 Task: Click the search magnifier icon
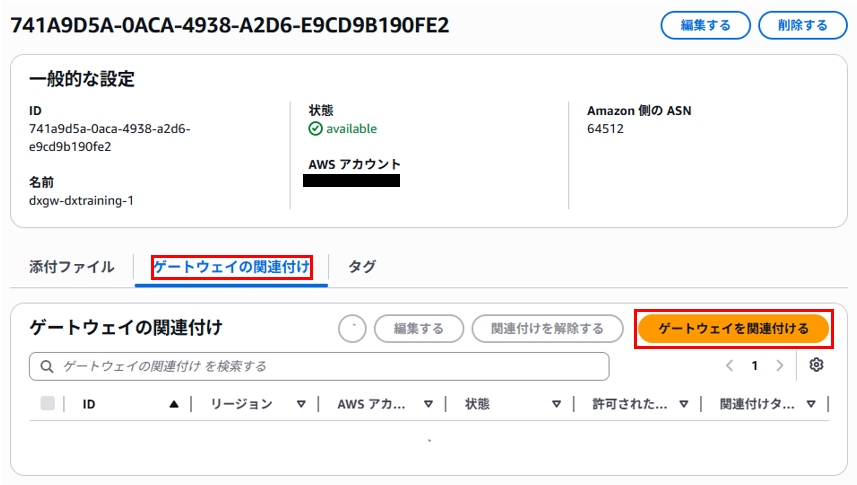[x=47, y=366]
